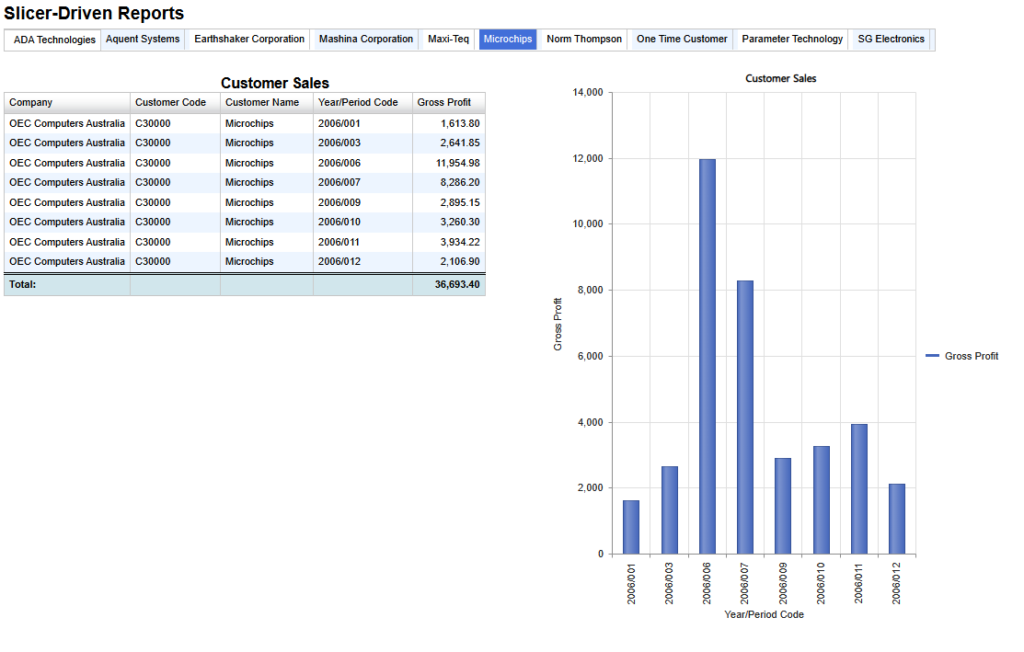
Task: Select the SG Electronics slicer
Action: (x=891, y=39)
